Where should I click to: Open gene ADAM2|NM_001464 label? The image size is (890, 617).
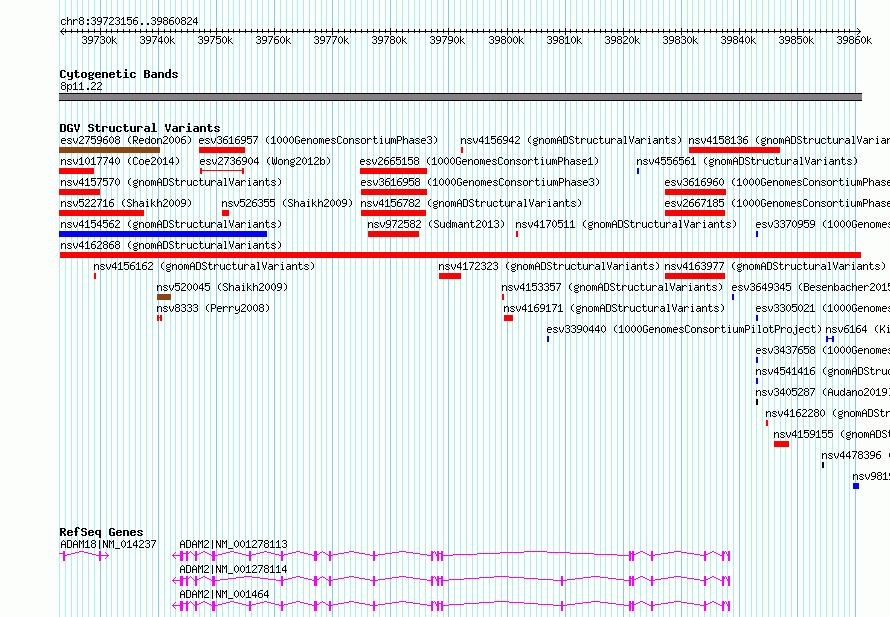coord(224,594)
